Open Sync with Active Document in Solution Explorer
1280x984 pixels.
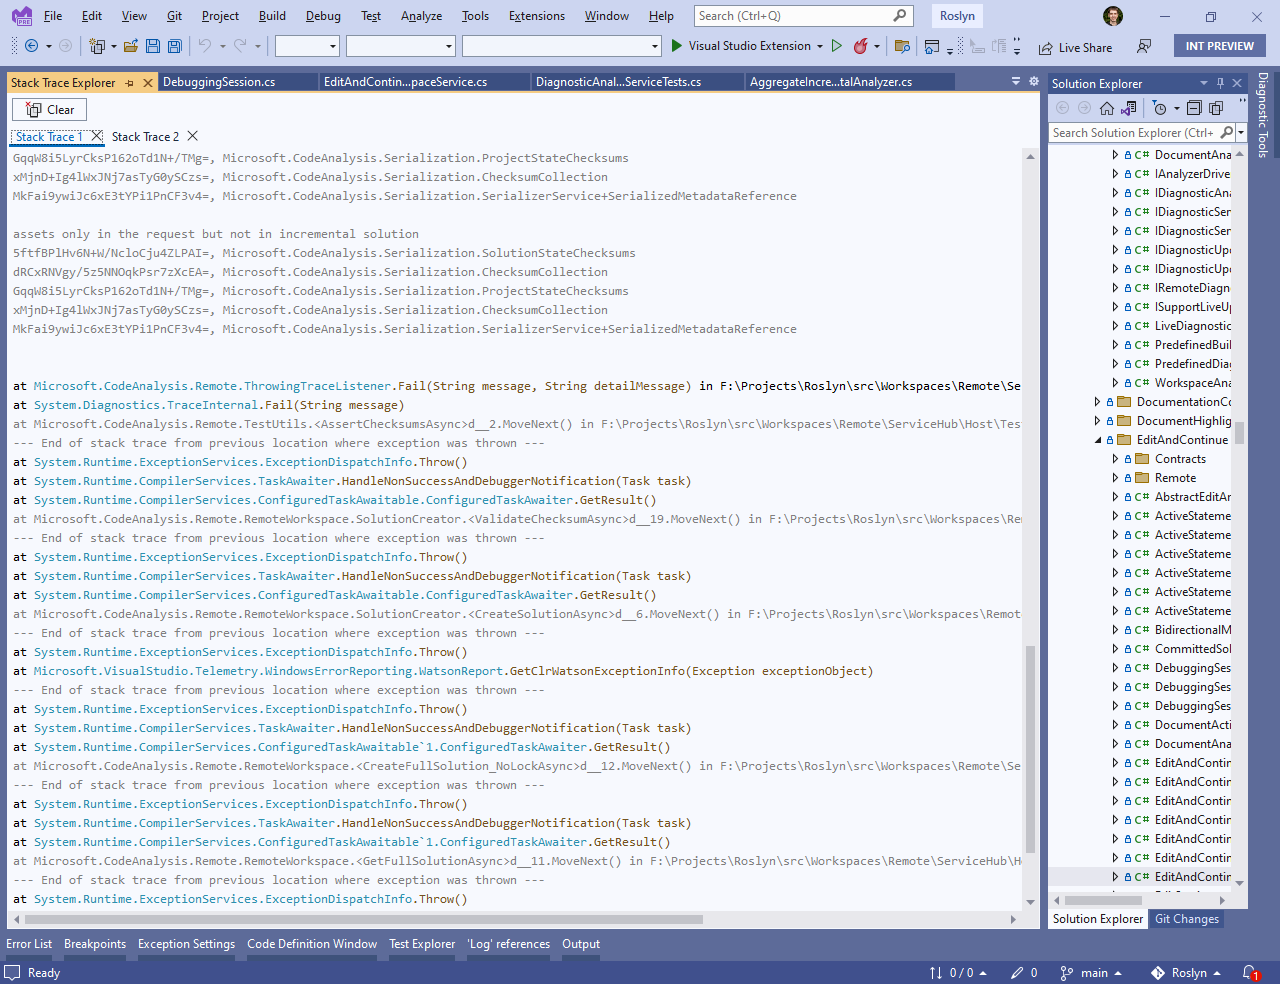[x=1127, y=108]
